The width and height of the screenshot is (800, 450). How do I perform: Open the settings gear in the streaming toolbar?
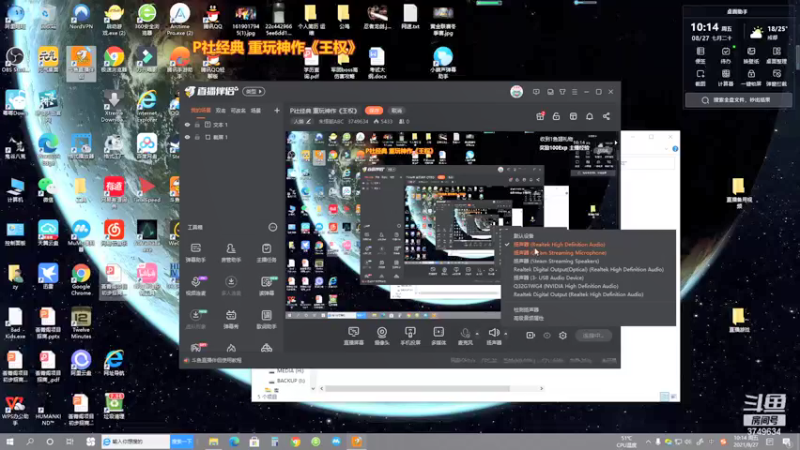point(563,335)
